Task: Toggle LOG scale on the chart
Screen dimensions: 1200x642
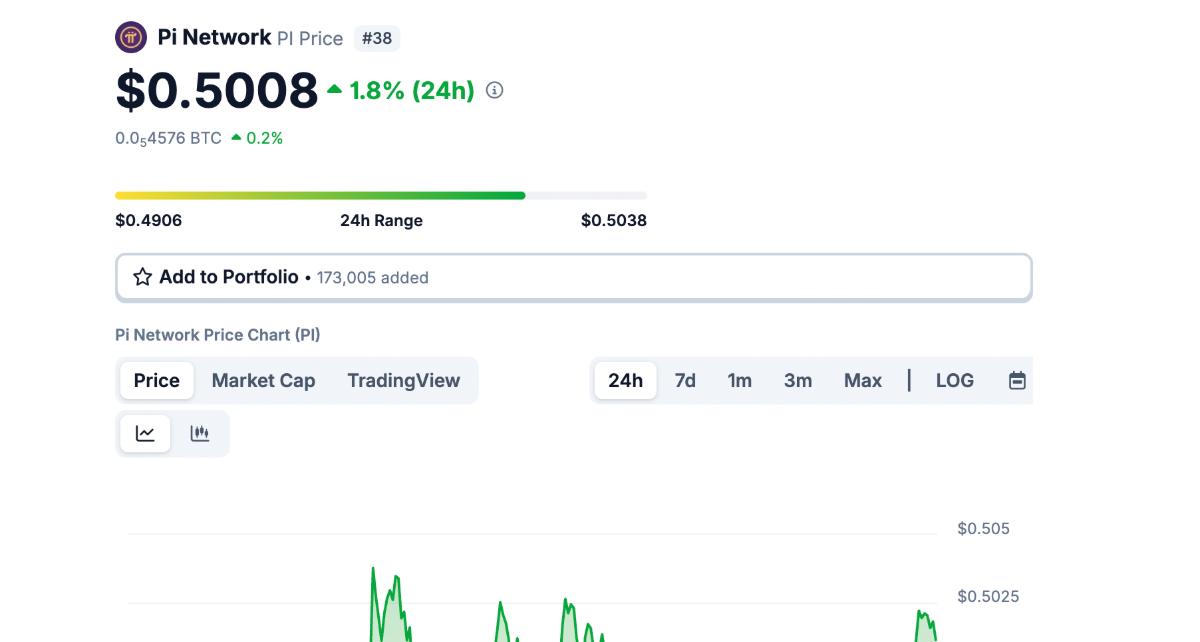Action: click(x=955, y=380)
